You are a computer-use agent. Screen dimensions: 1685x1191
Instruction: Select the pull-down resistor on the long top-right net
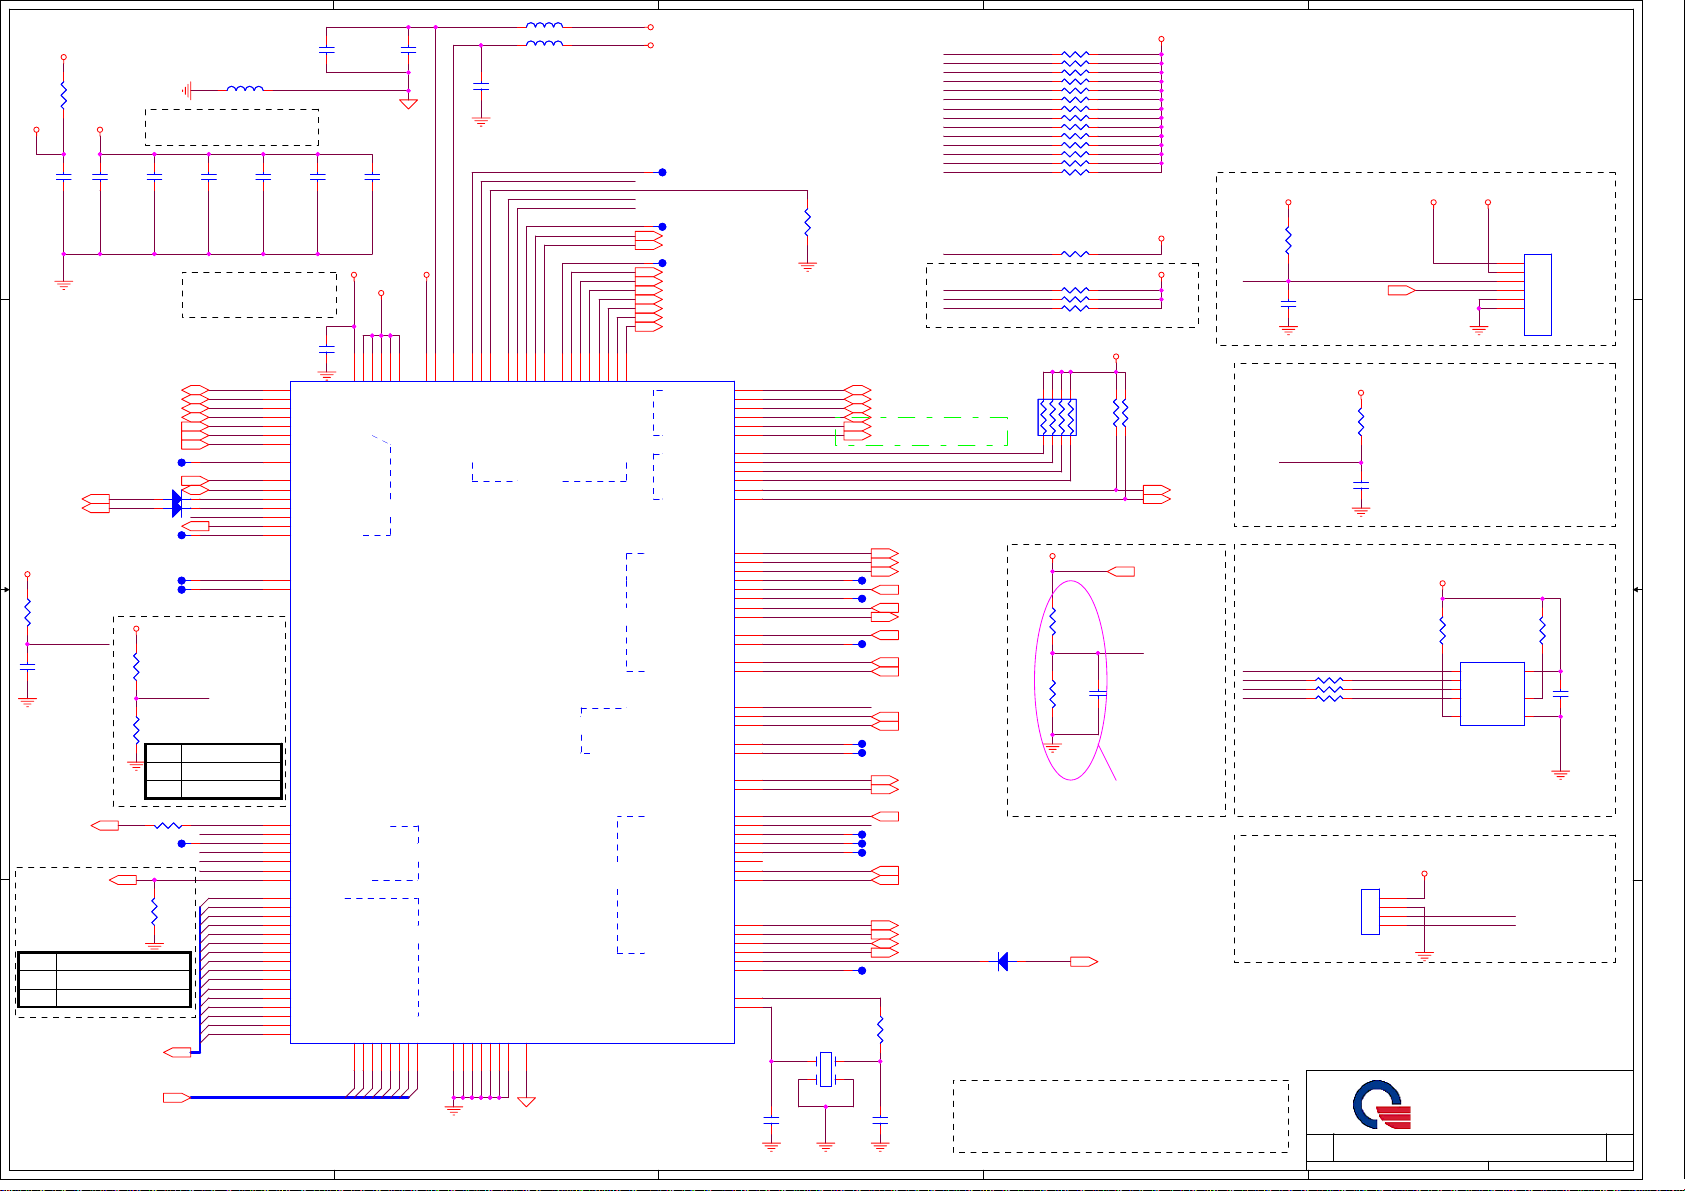click(x=807, y=223)
